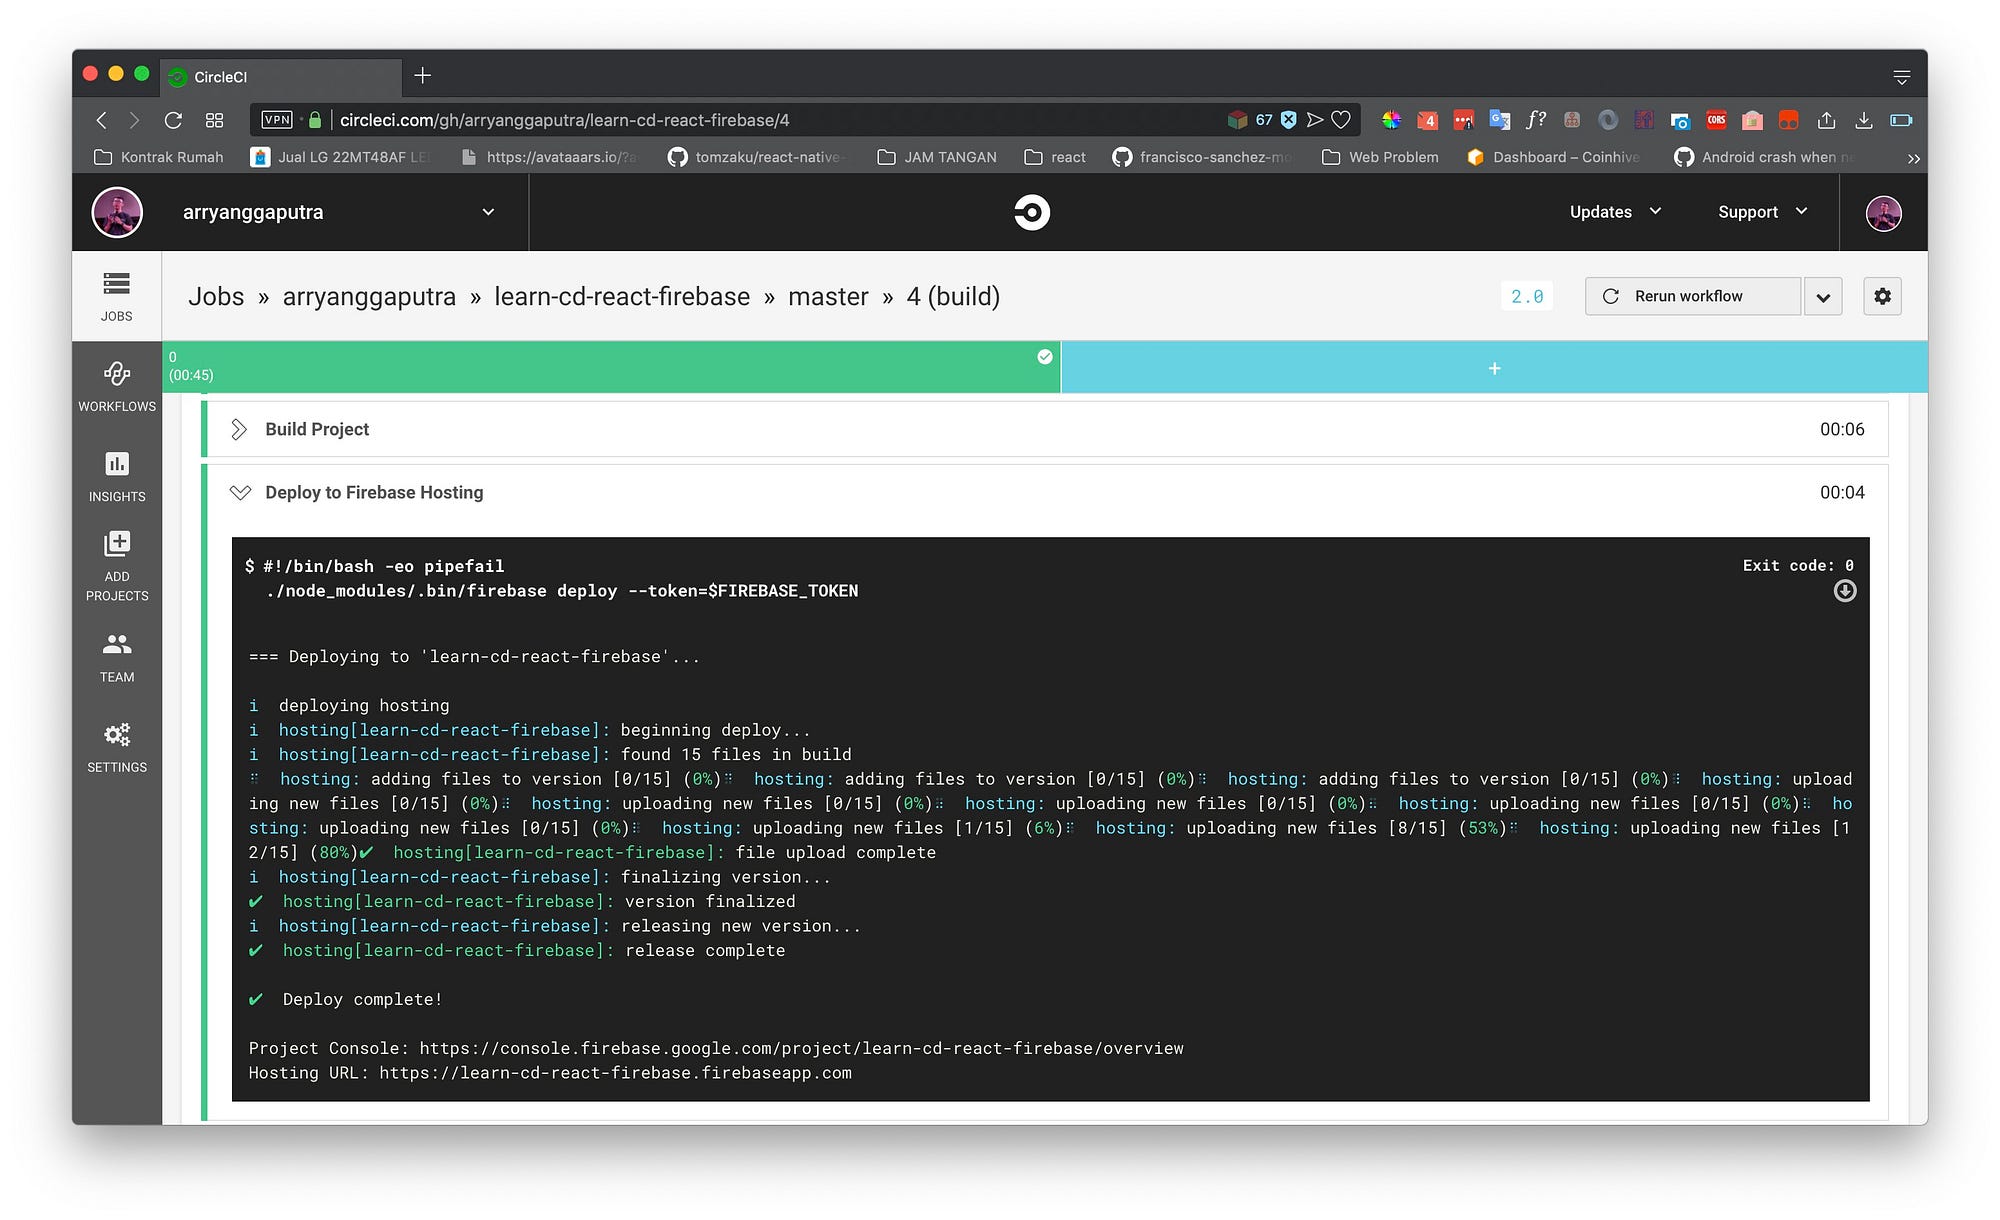Viewport: 2000px width, 1220px height.
Task: Expand the Build Project step
Action: point(239,429)
